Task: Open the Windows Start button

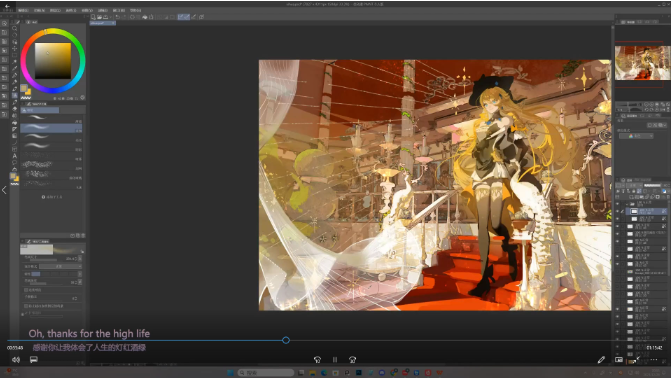Action: click(230, 373)
